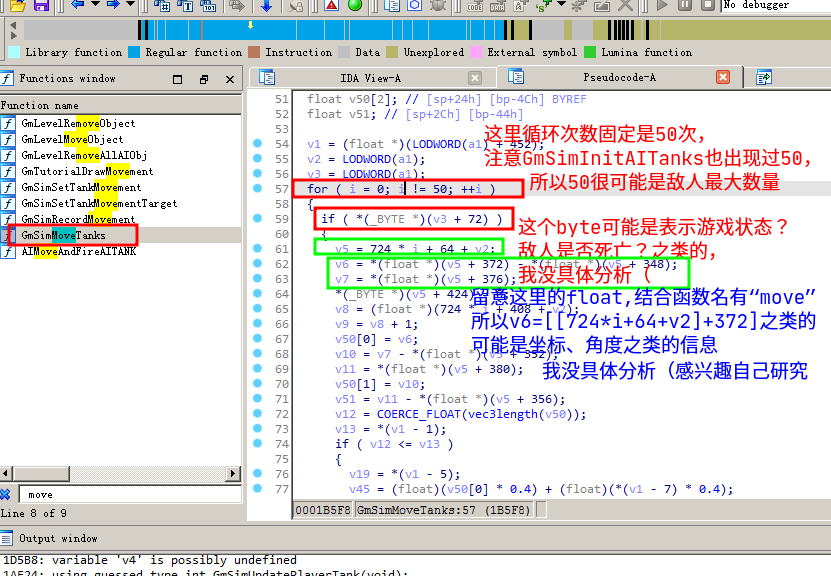Undefine item with the X toolbar icon
831x576 pixels.
(625, 5)
